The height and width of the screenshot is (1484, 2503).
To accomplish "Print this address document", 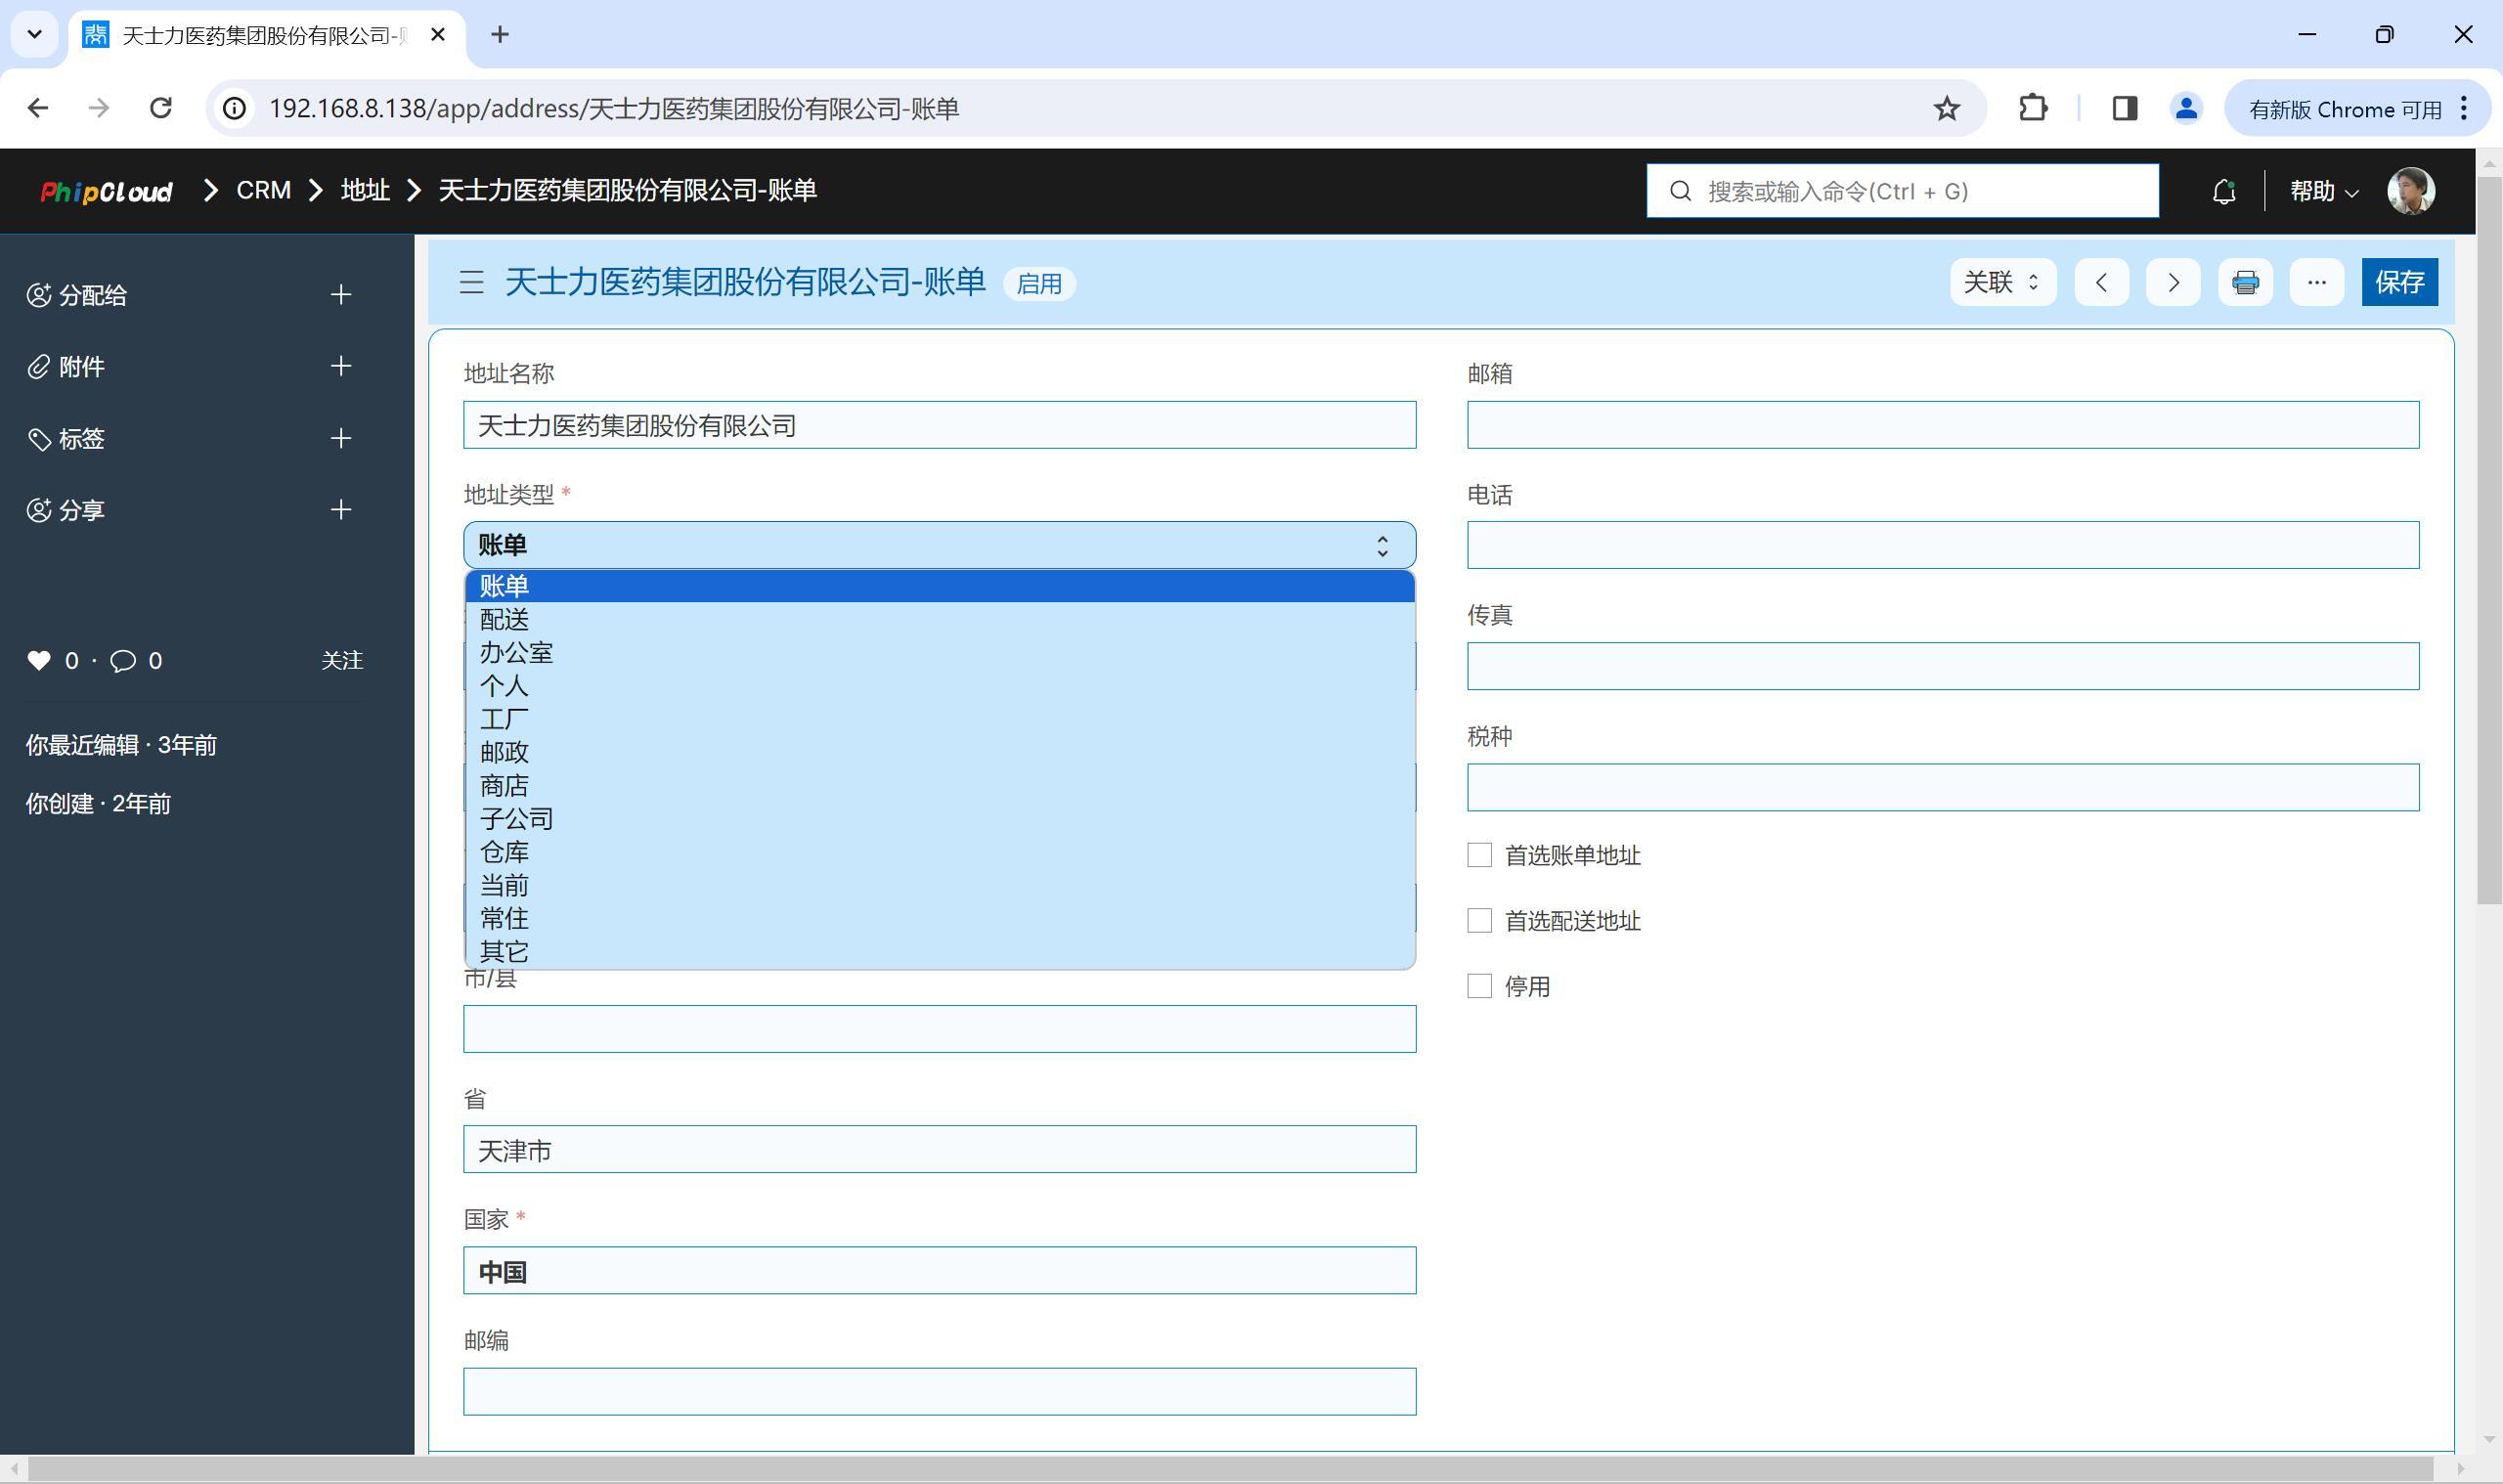I will [x=2245, y=282].
